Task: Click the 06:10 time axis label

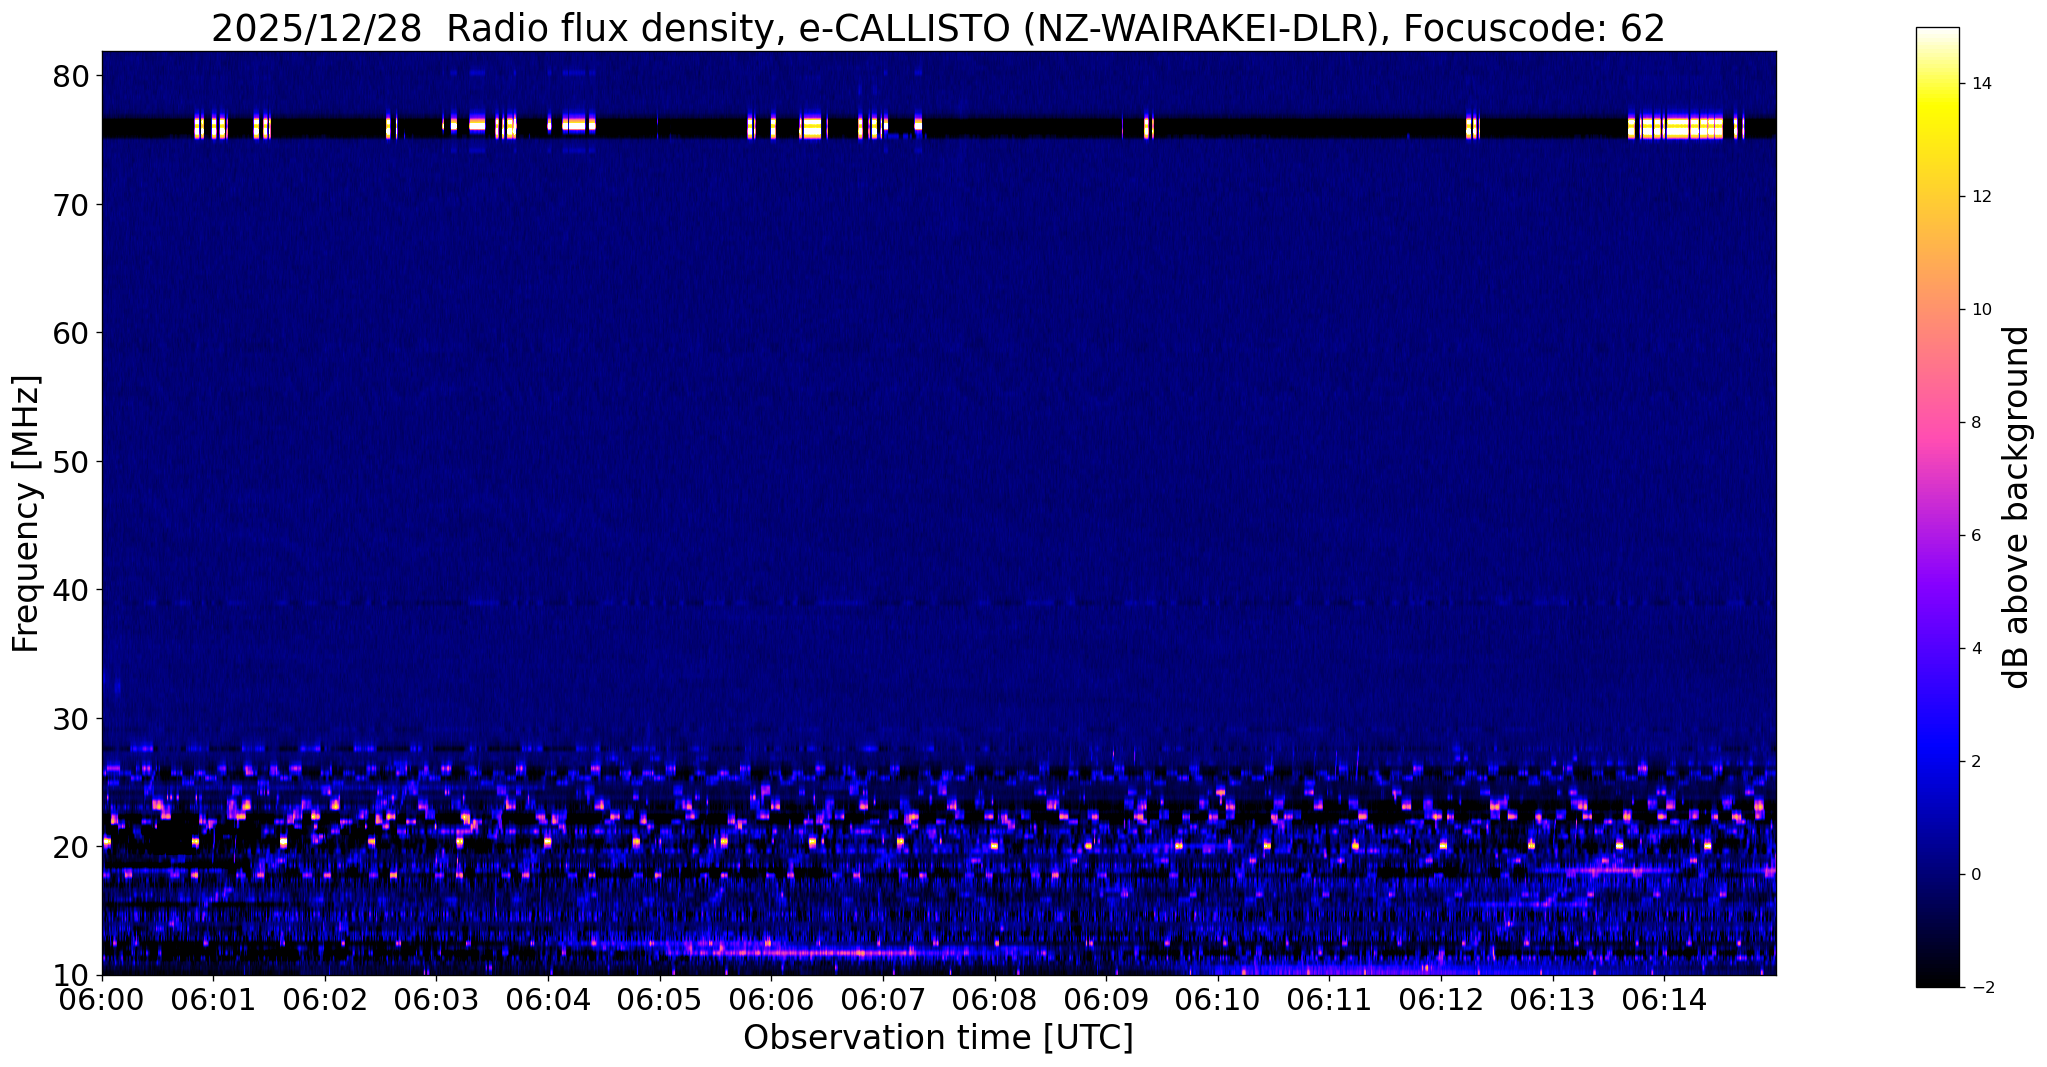Action: (1218, 998)
